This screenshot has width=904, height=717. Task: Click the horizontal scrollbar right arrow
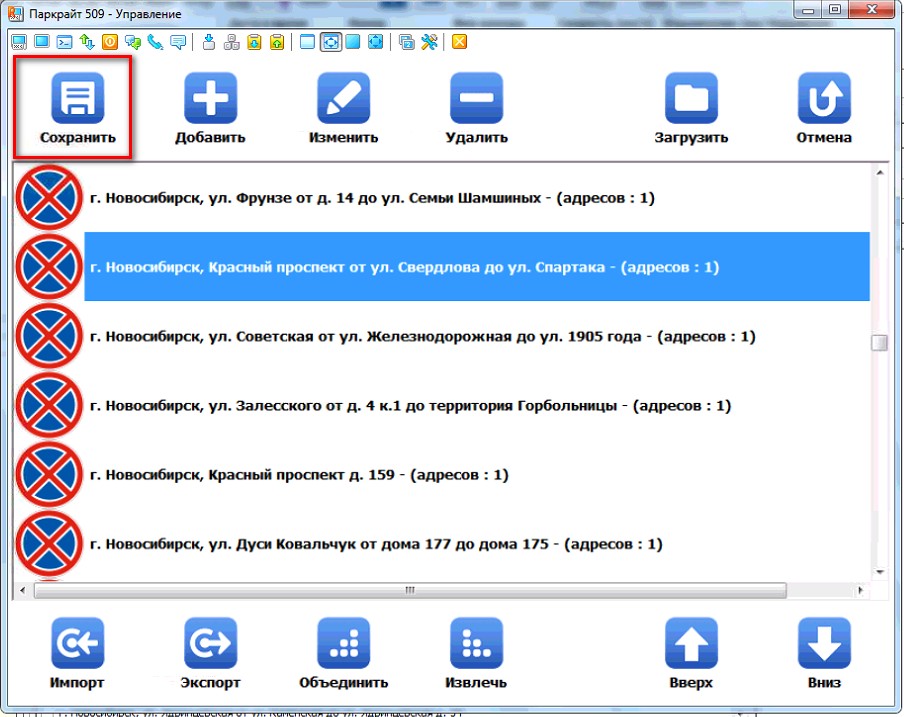tap(864, 590)
